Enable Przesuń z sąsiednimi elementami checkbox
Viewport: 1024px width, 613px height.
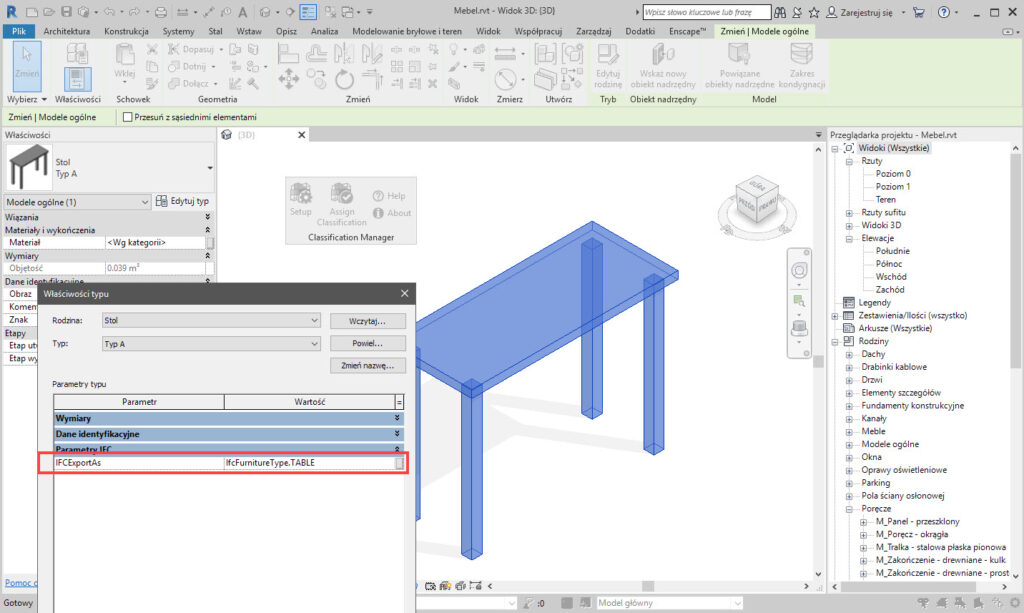tap(128, 117)
